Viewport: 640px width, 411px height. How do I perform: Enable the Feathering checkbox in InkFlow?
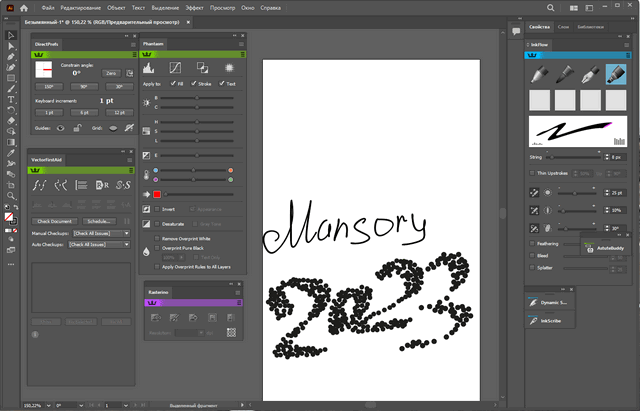532,242
